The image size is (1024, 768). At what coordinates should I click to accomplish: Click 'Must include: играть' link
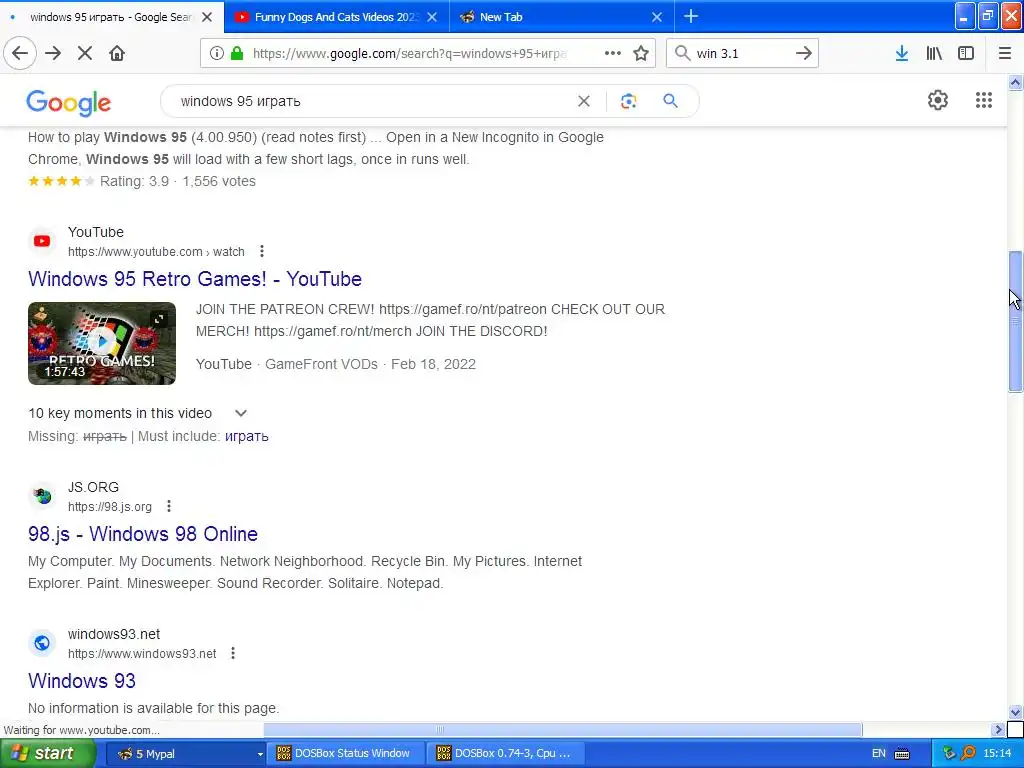pos(247,436)
